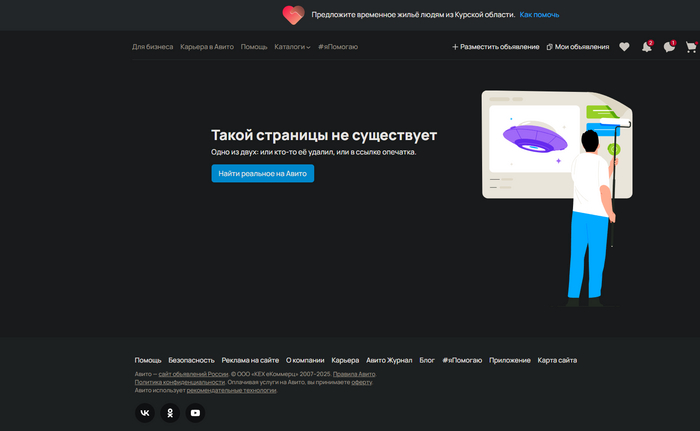Screen dimensions: 700x431
Task: Click Разместить объявление
Action: (496, 47)
